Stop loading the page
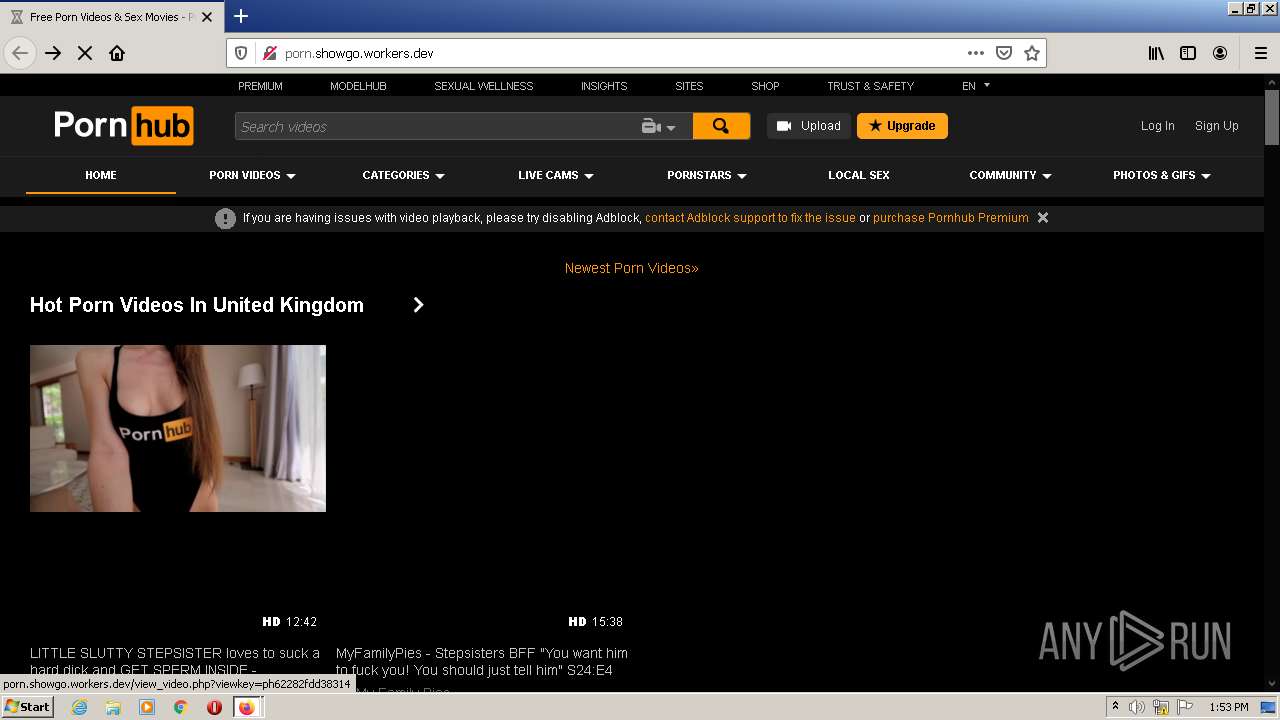 (x=85, y=53)
